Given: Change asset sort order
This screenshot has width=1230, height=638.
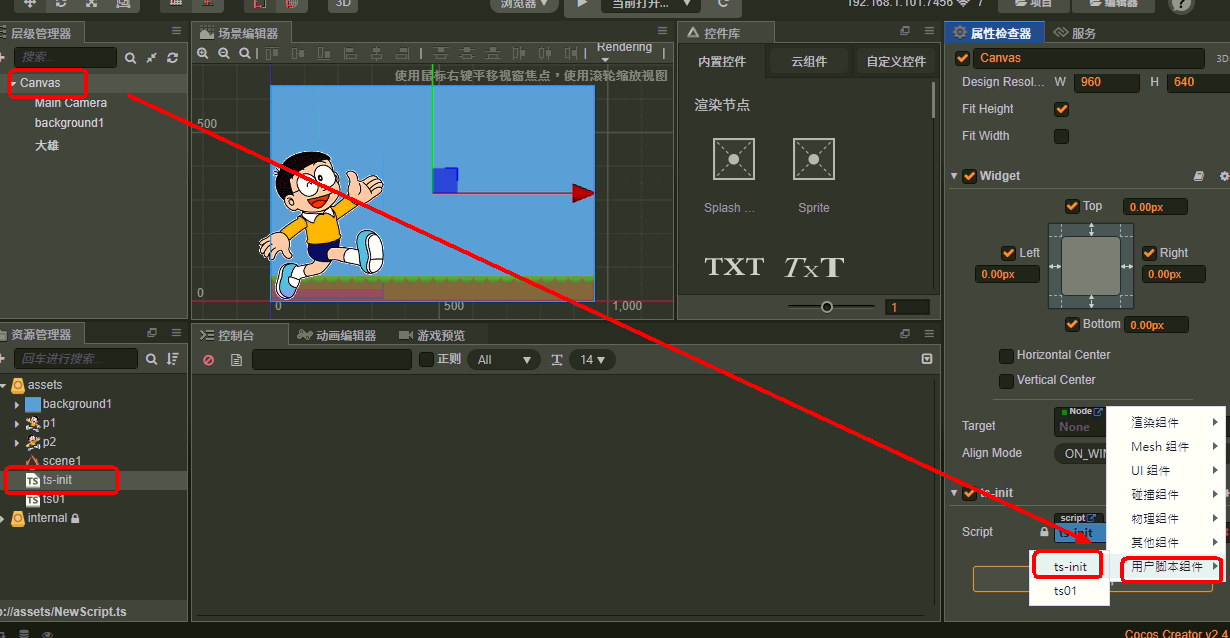Looking at the screenshot, I should [x=174, y=359].
